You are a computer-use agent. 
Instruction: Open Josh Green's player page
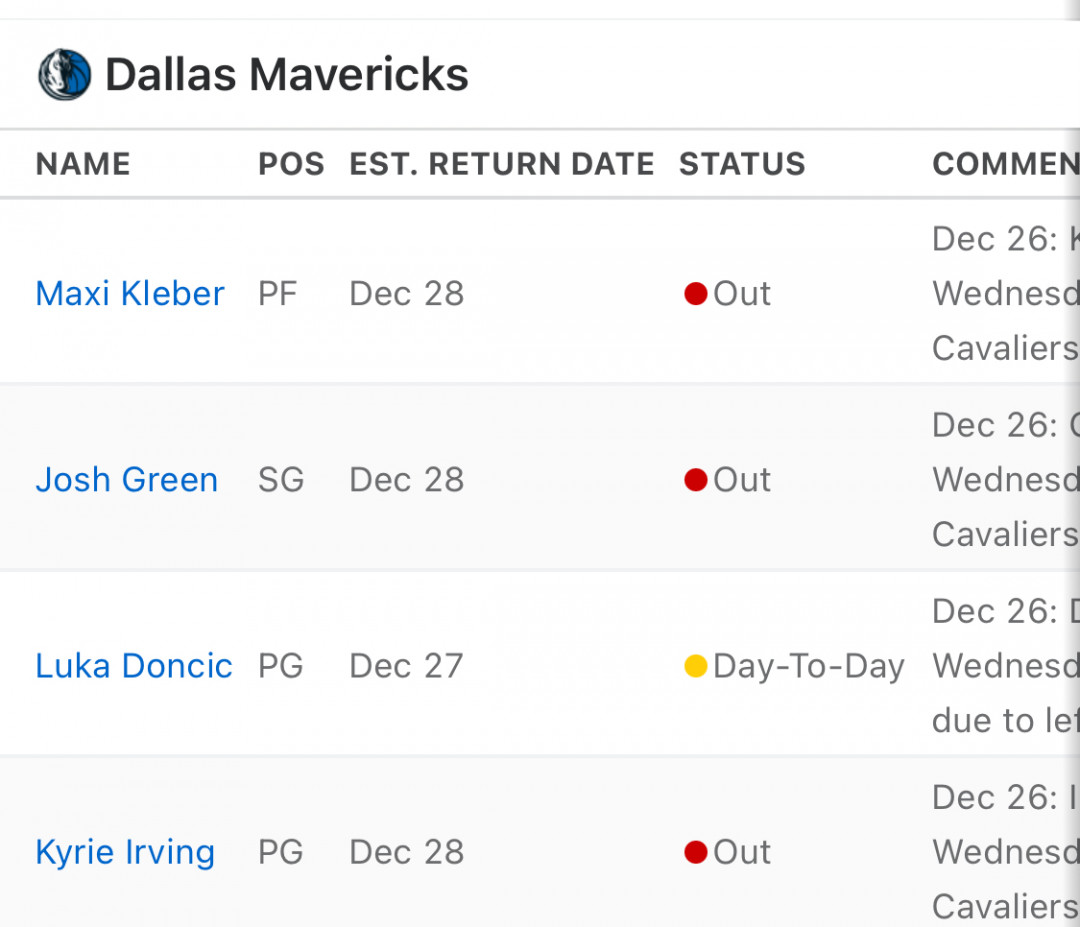point(126,479)
